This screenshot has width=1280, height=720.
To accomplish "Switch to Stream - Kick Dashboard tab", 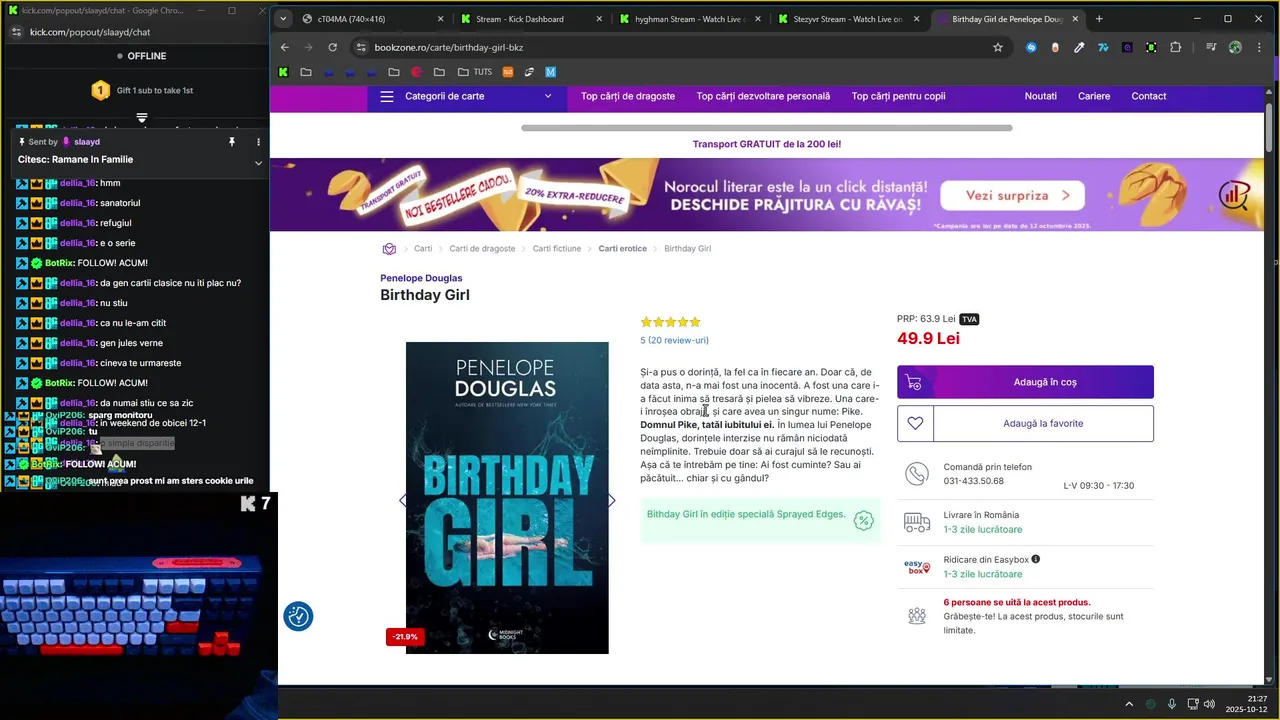I will [531, 19].
